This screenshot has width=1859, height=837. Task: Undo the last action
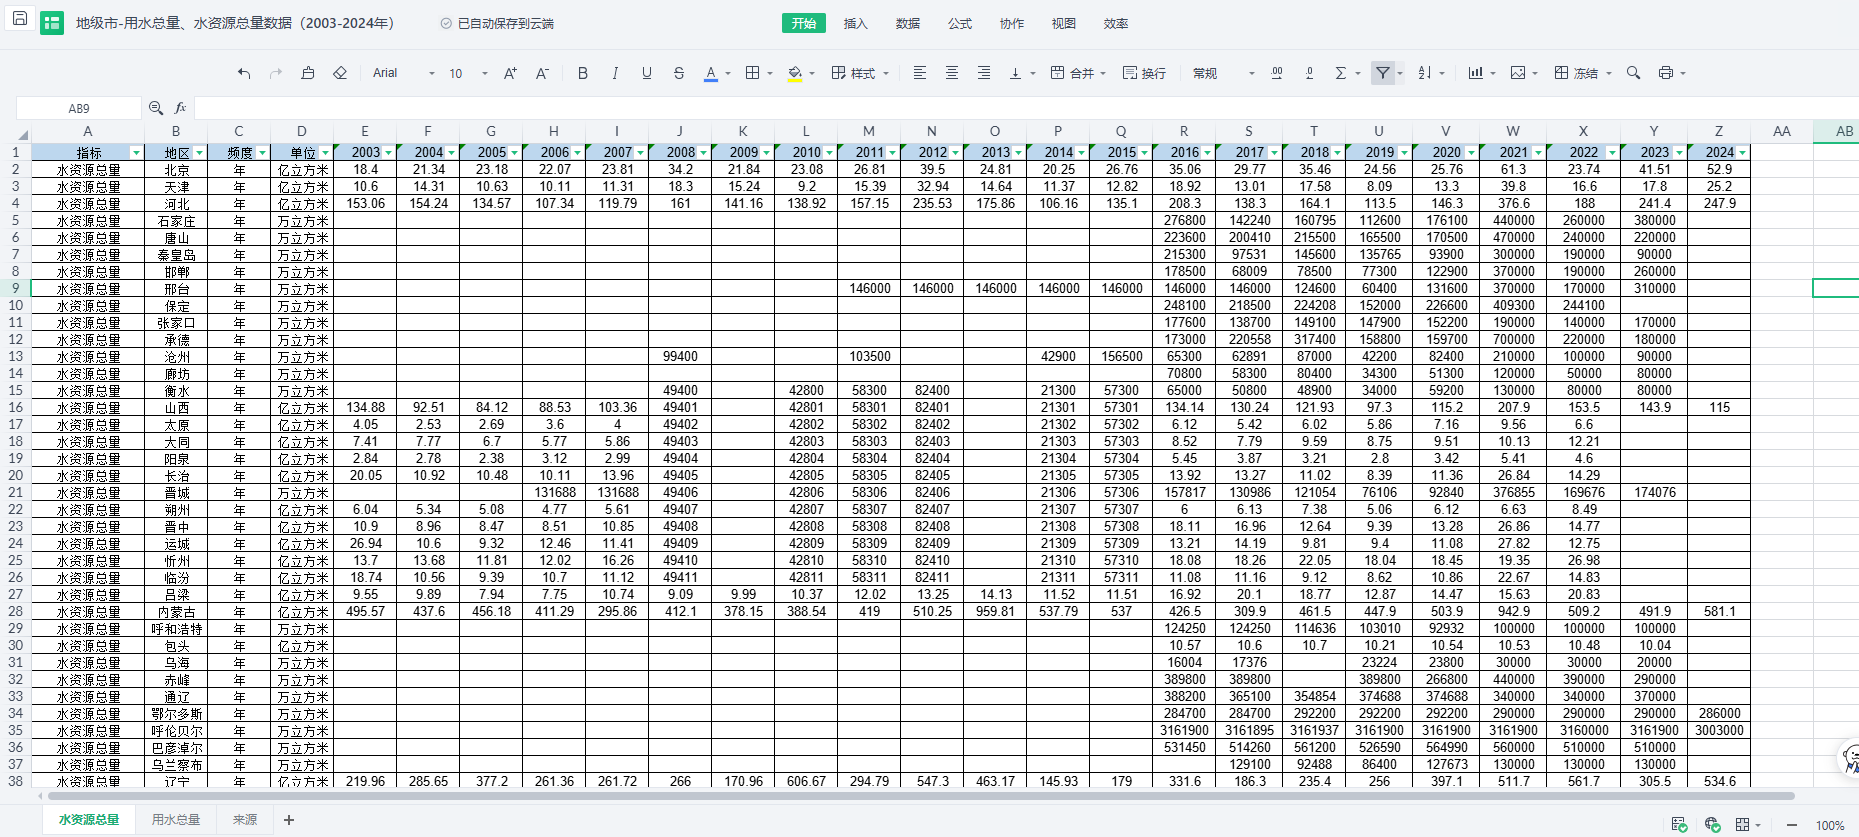click(x=244, y=73)
